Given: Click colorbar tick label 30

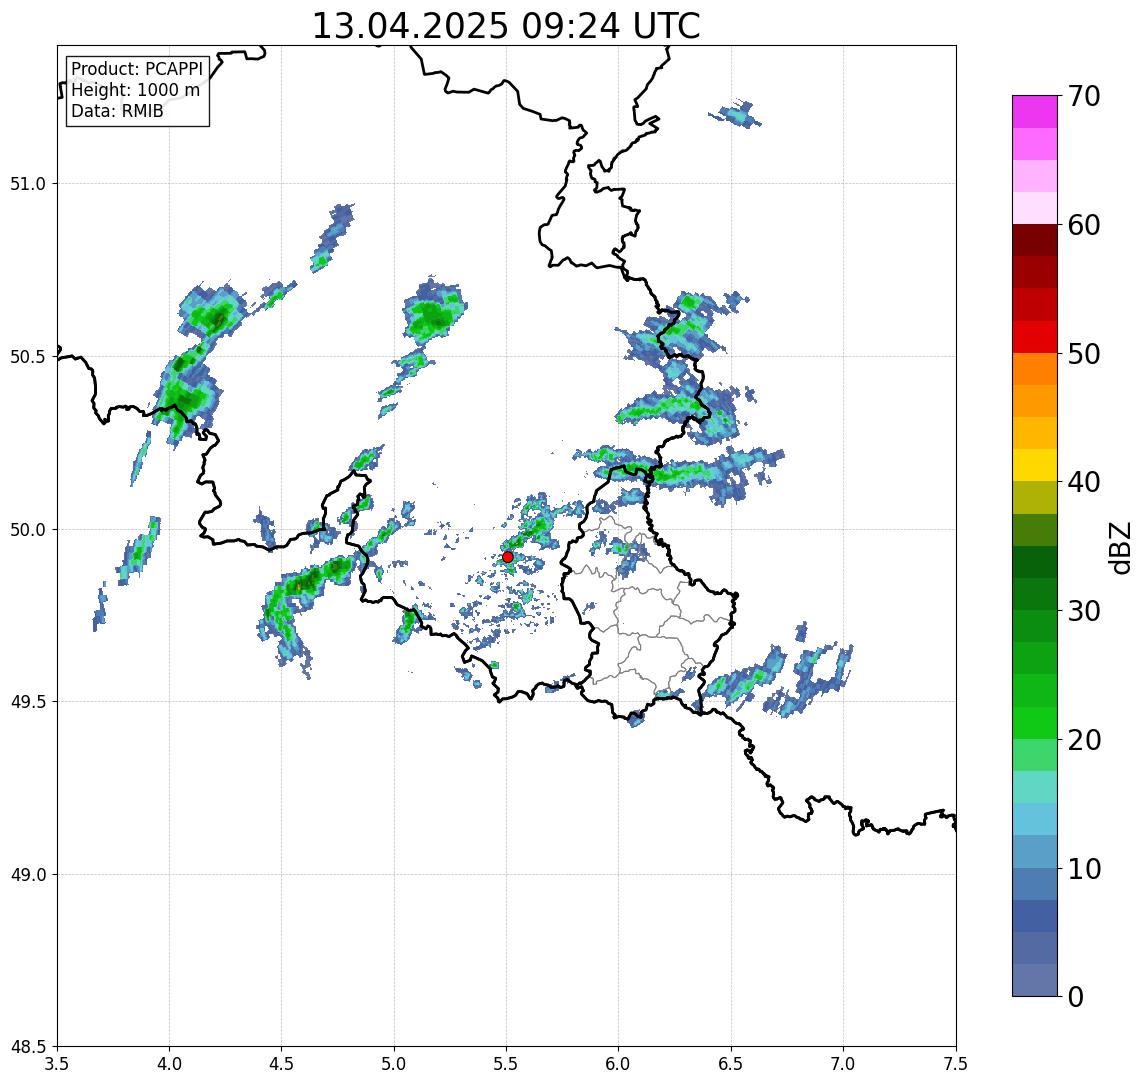Looking at the screenshot, I should pos(1084,611).
